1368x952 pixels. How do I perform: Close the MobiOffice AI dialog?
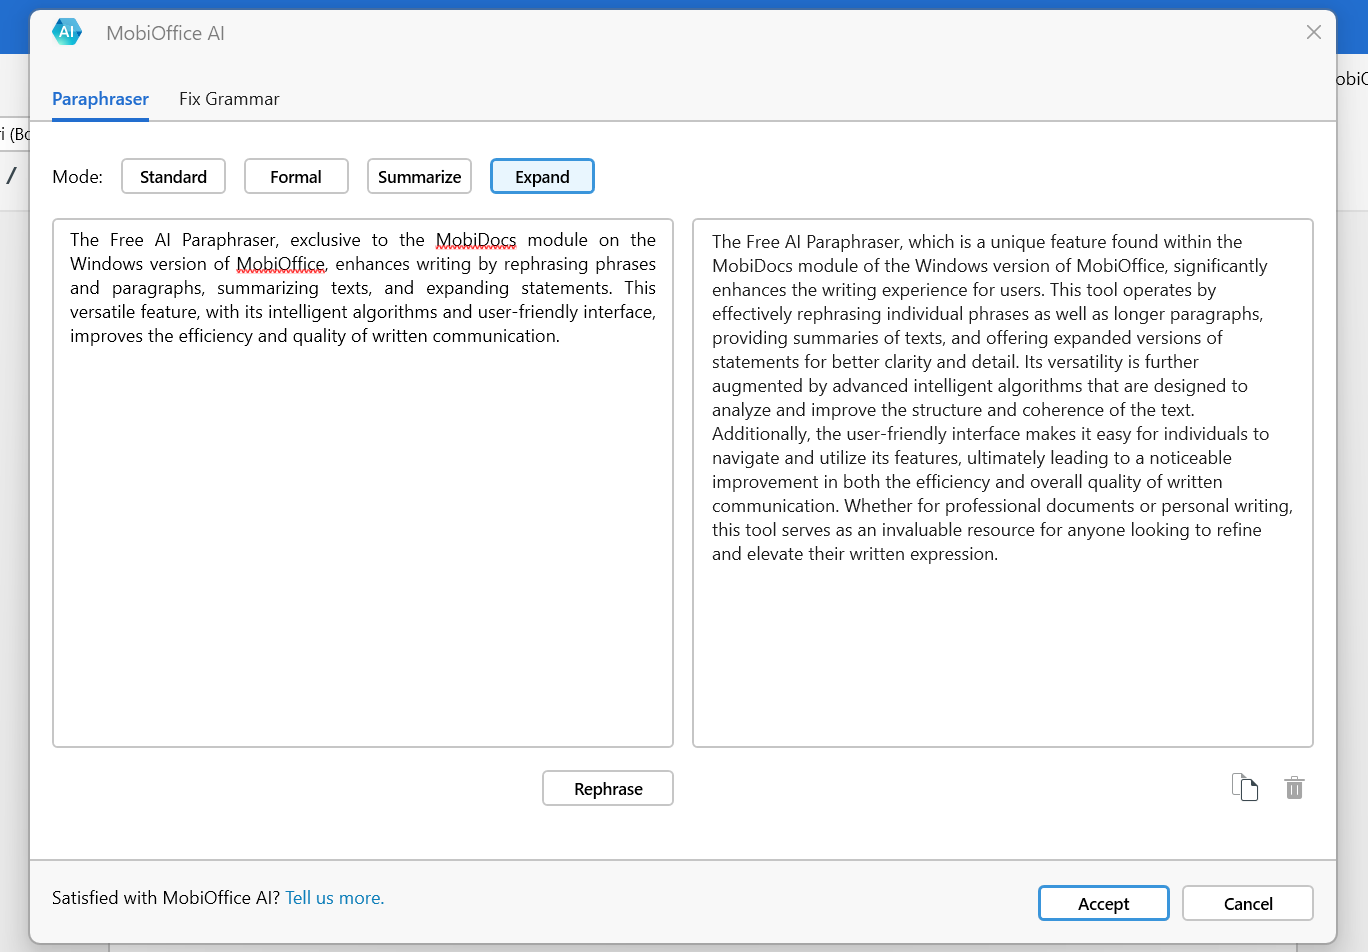click(x=1314, y=32)
